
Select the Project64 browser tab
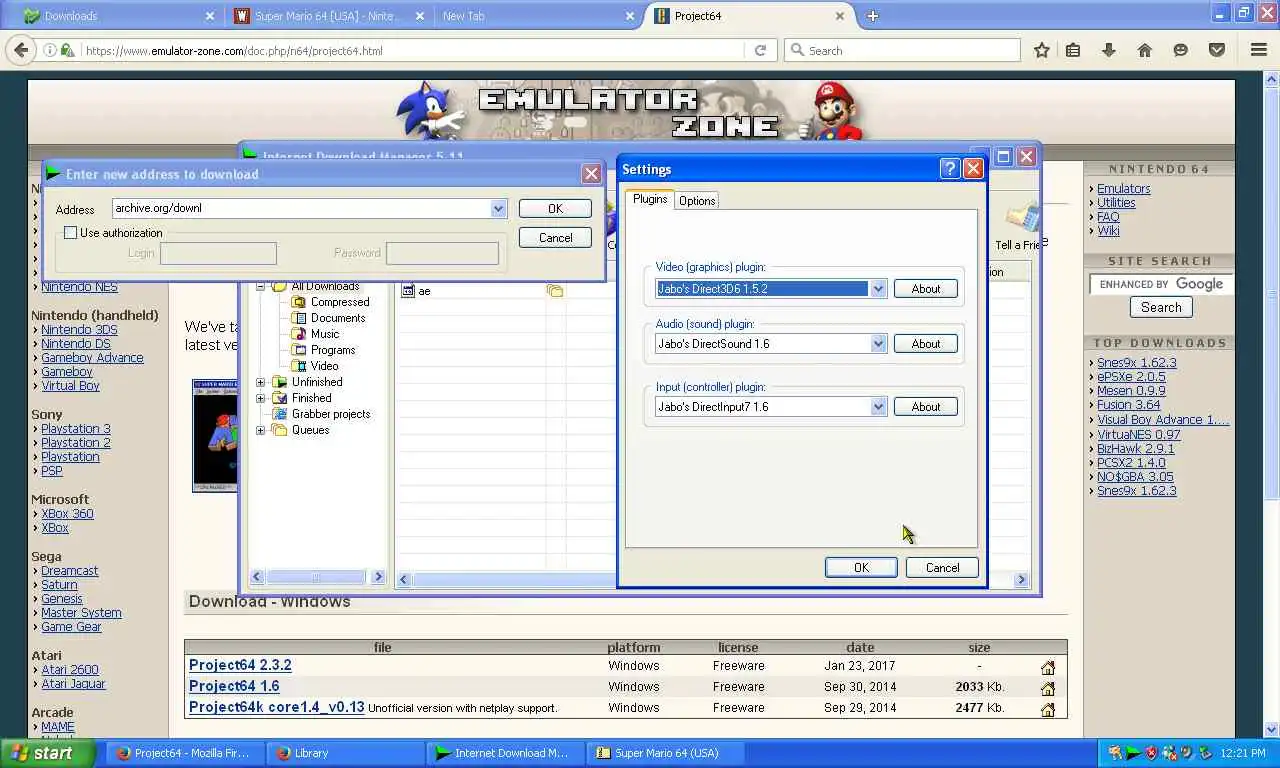(x=748, y=16)
